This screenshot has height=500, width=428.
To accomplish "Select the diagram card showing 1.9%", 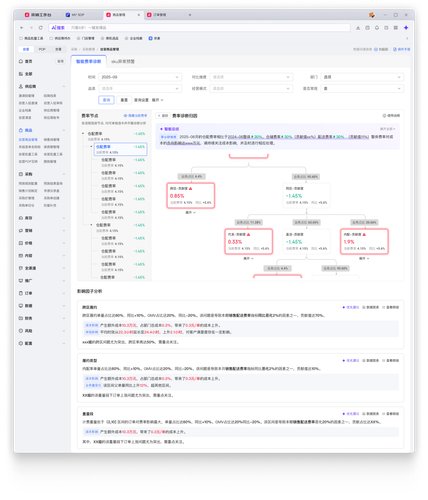I will (x=364, y=242).
